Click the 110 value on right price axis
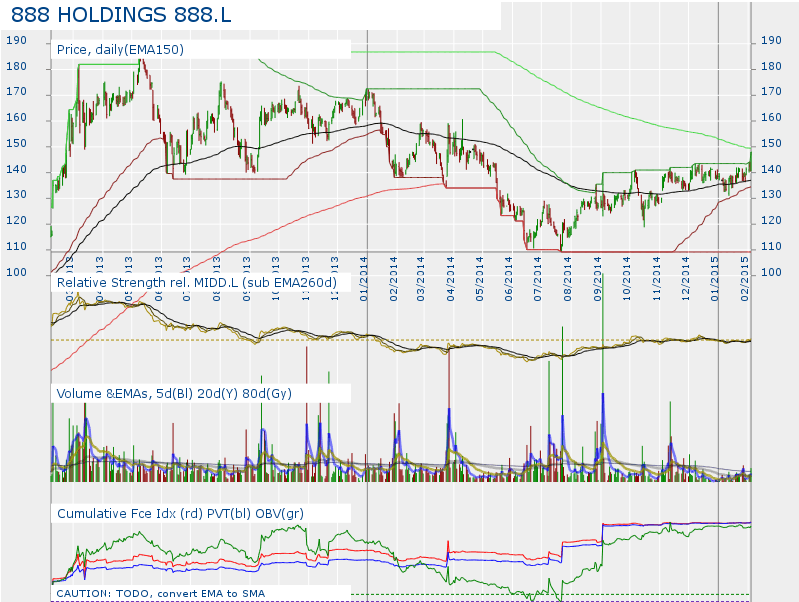799x602 pixels. click(x=771, y=247)
